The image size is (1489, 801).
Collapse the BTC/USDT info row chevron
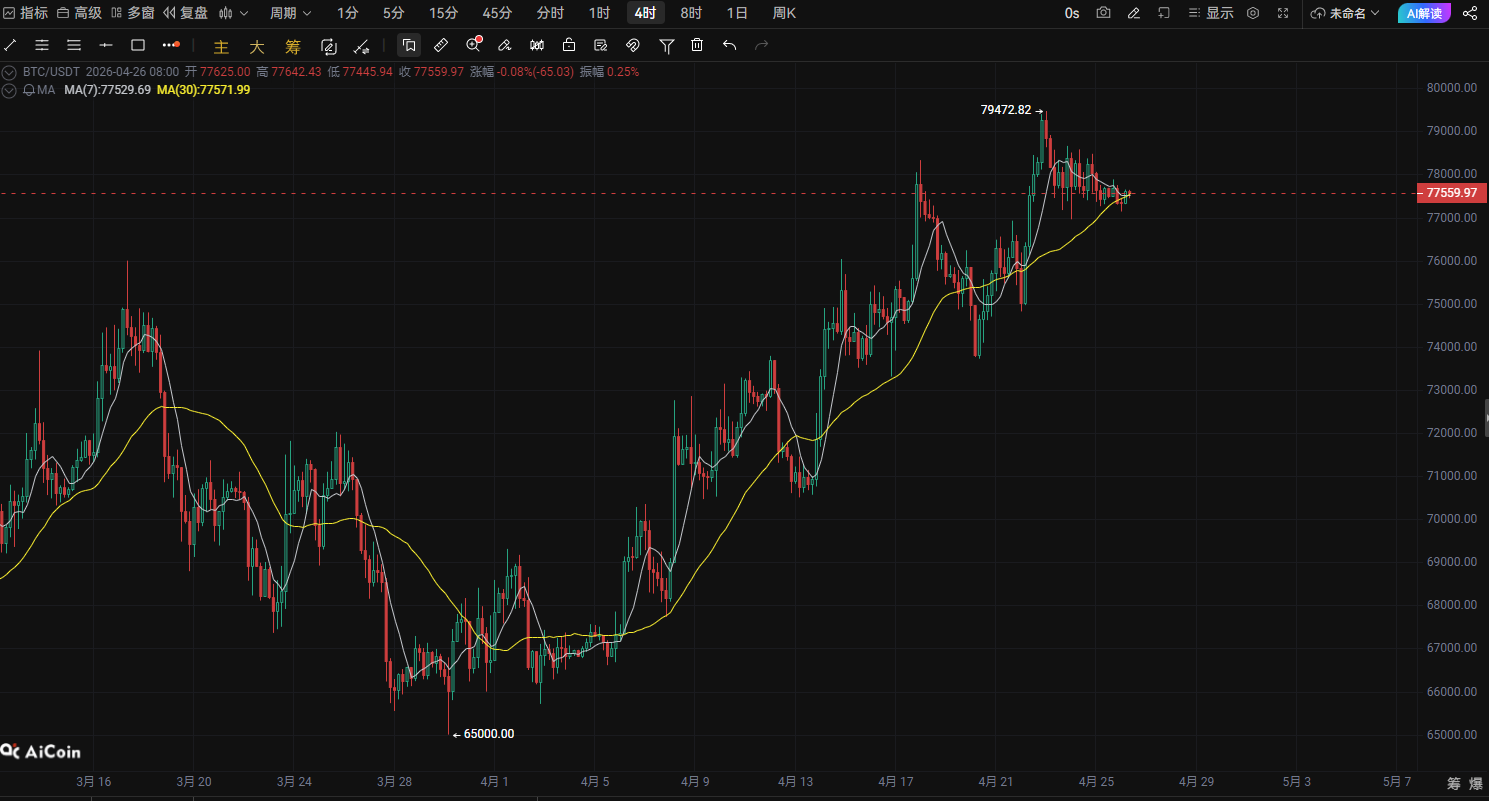(x=9, y=72)
